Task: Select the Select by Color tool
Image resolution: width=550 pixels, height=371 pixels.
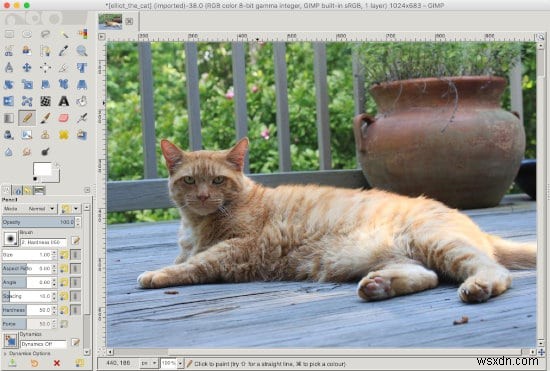Action: [82, 34]
